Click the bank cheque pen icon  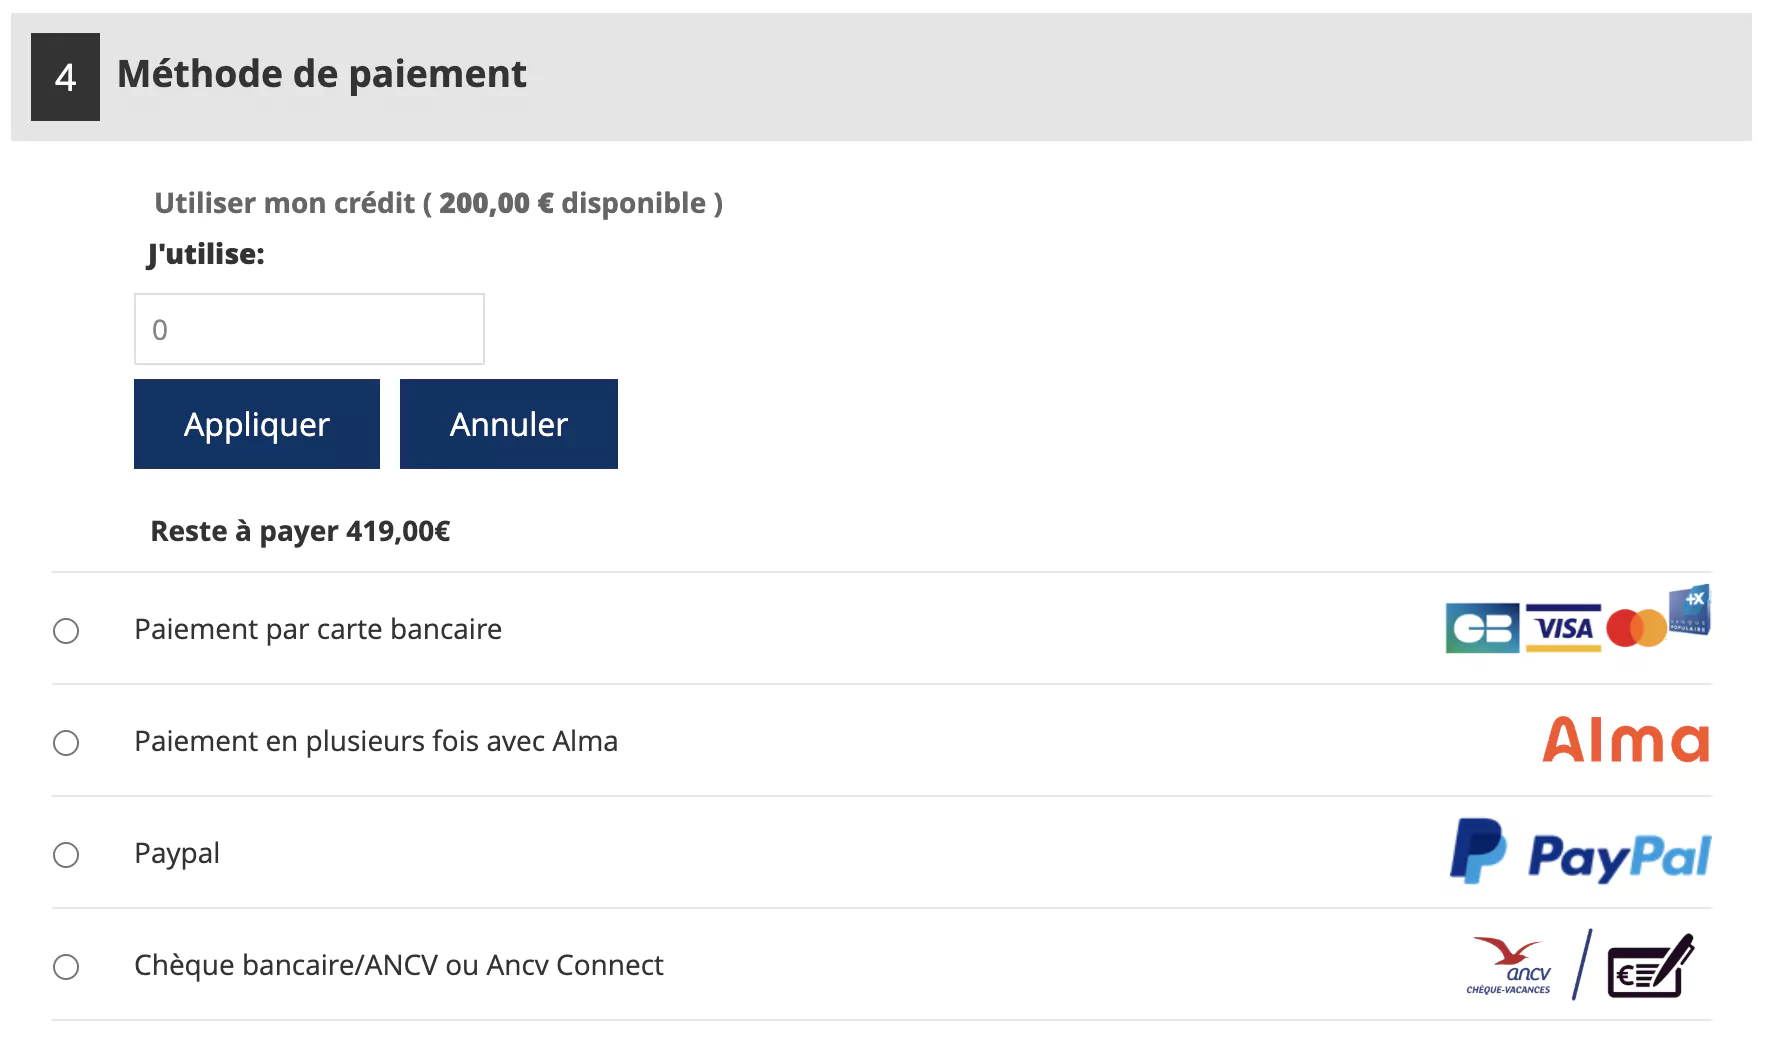(1650, 965)
